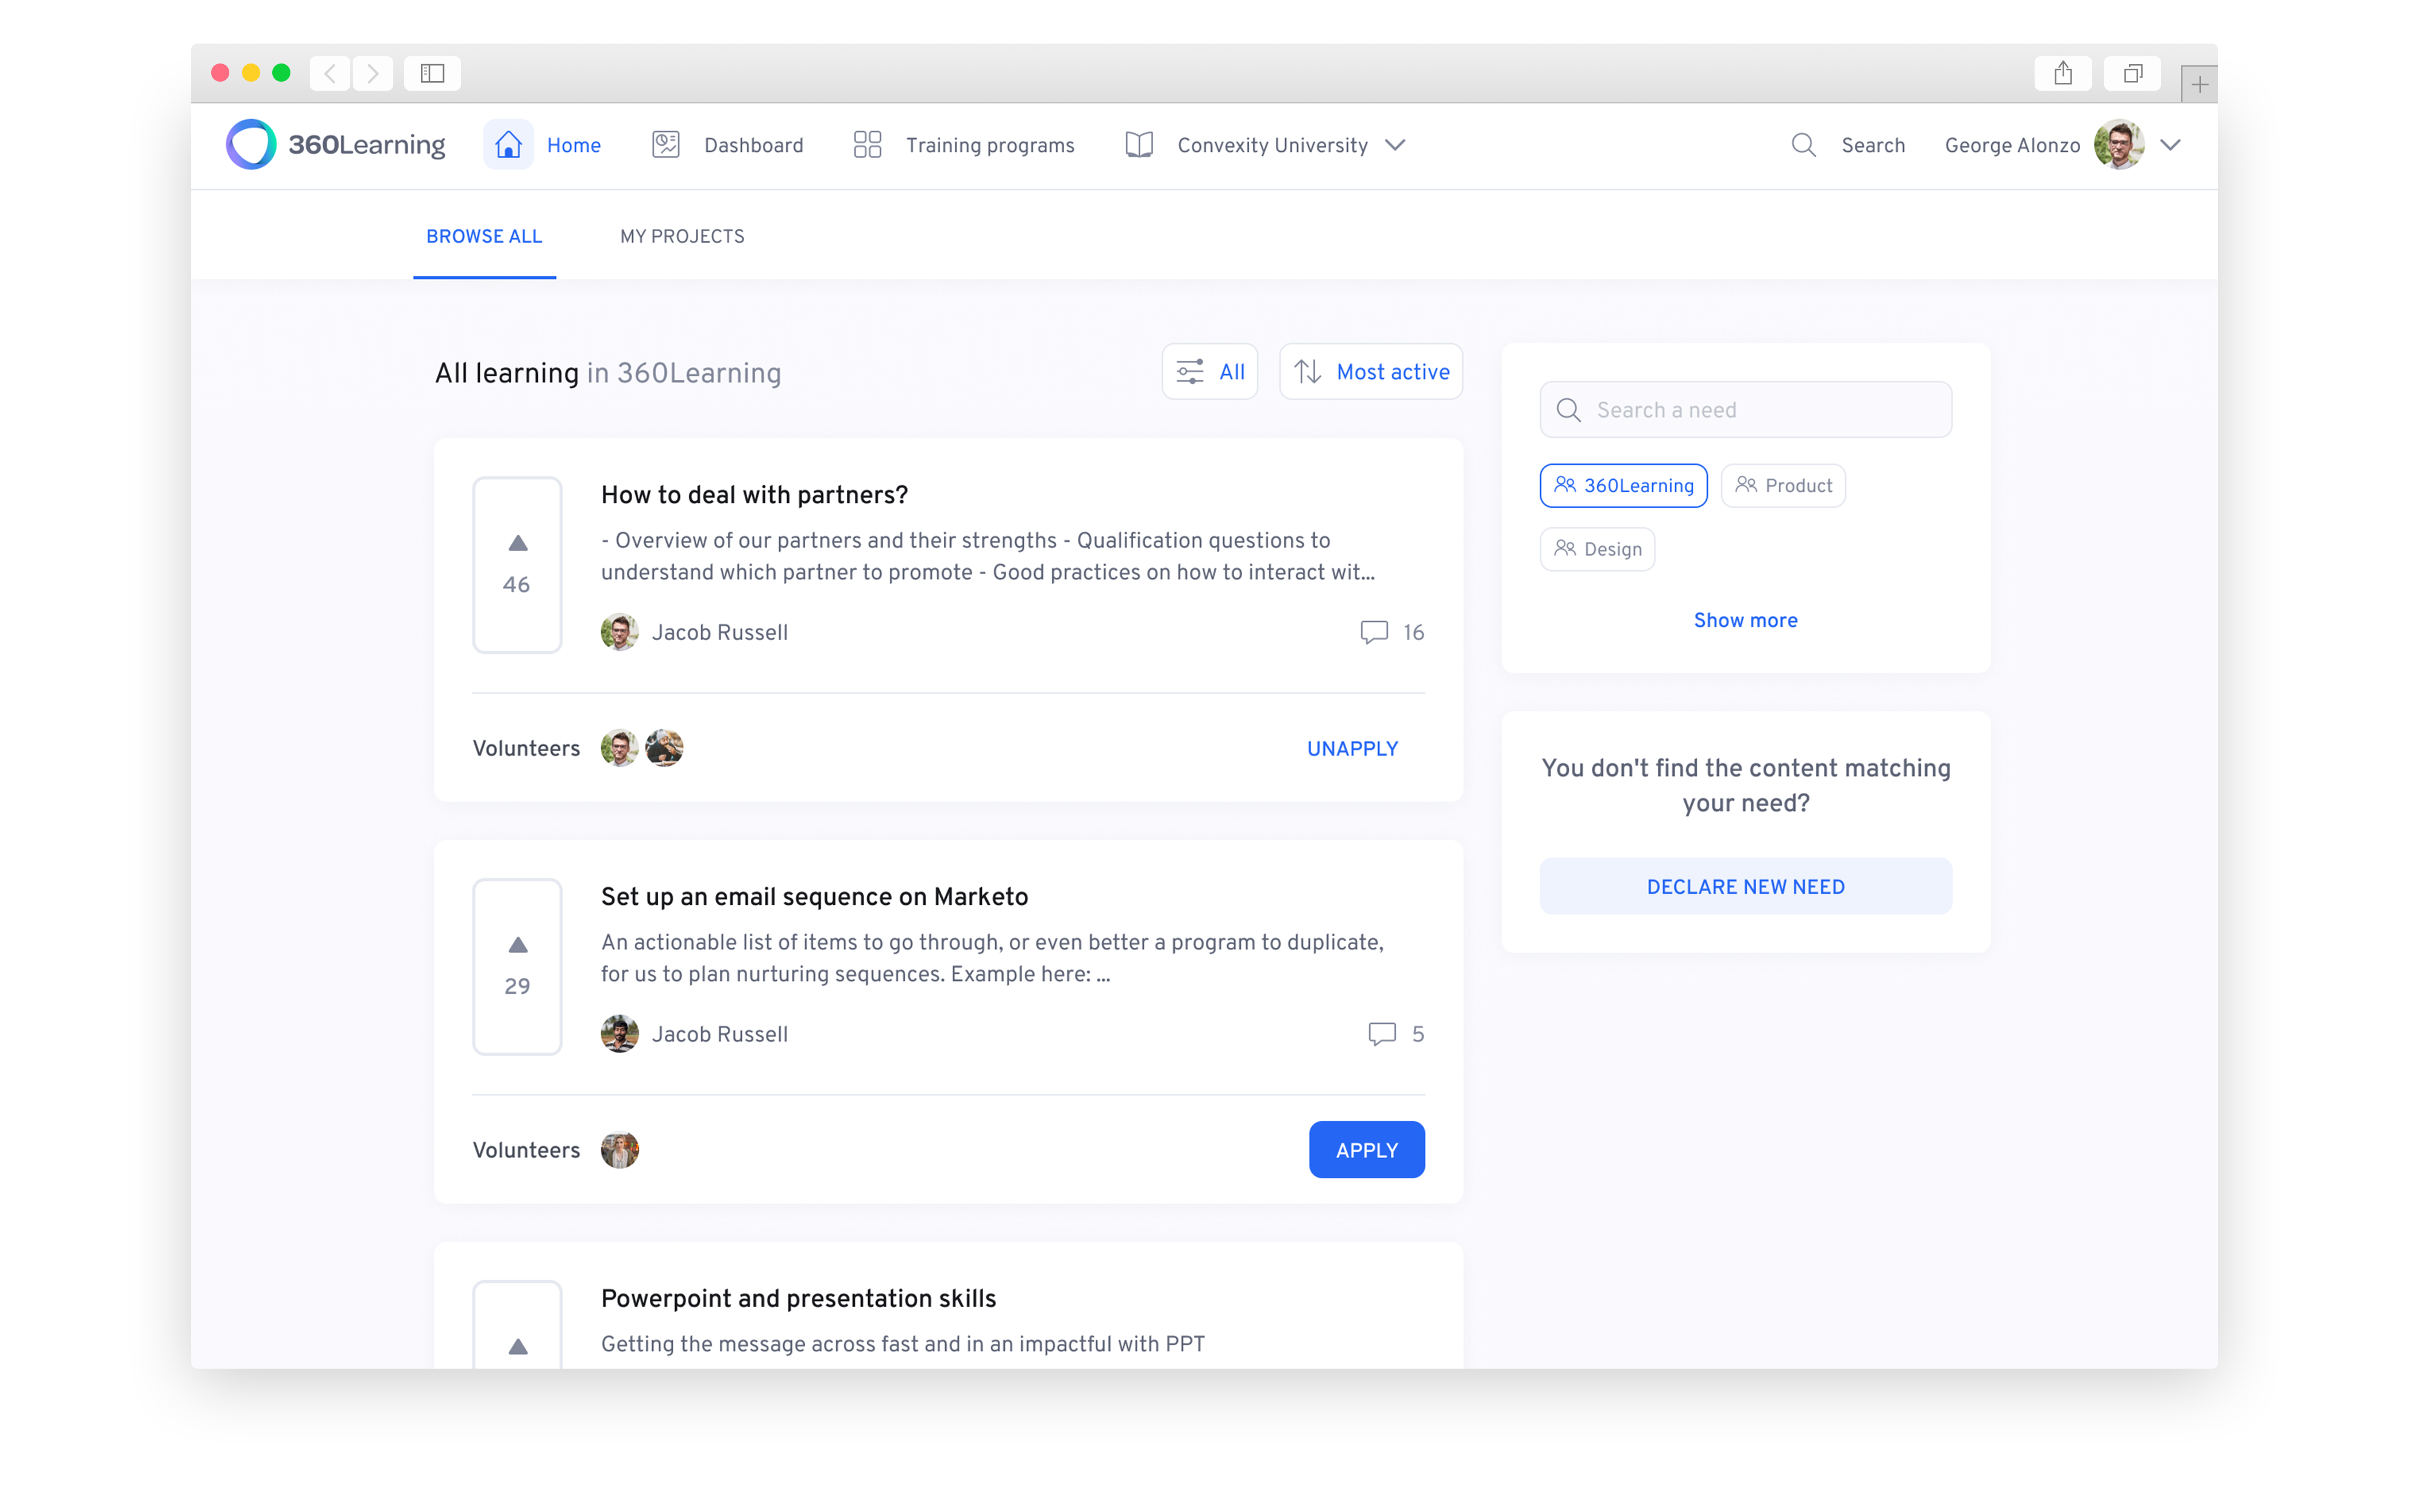
Task: Click Show more groups link
Action: coord(1745,620)
